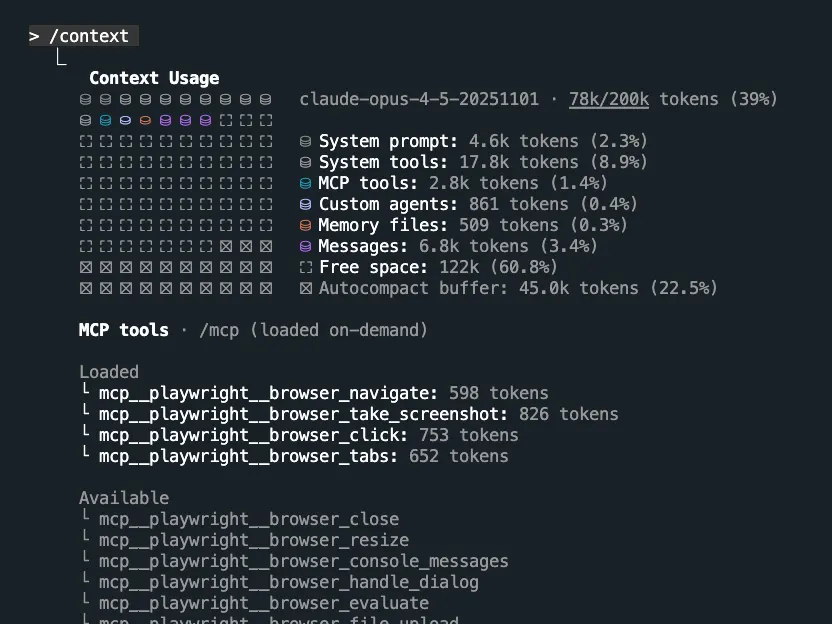
Task: Click the orange cell in the usage grid
Action: pyautogui.click(x=145, y=120)
